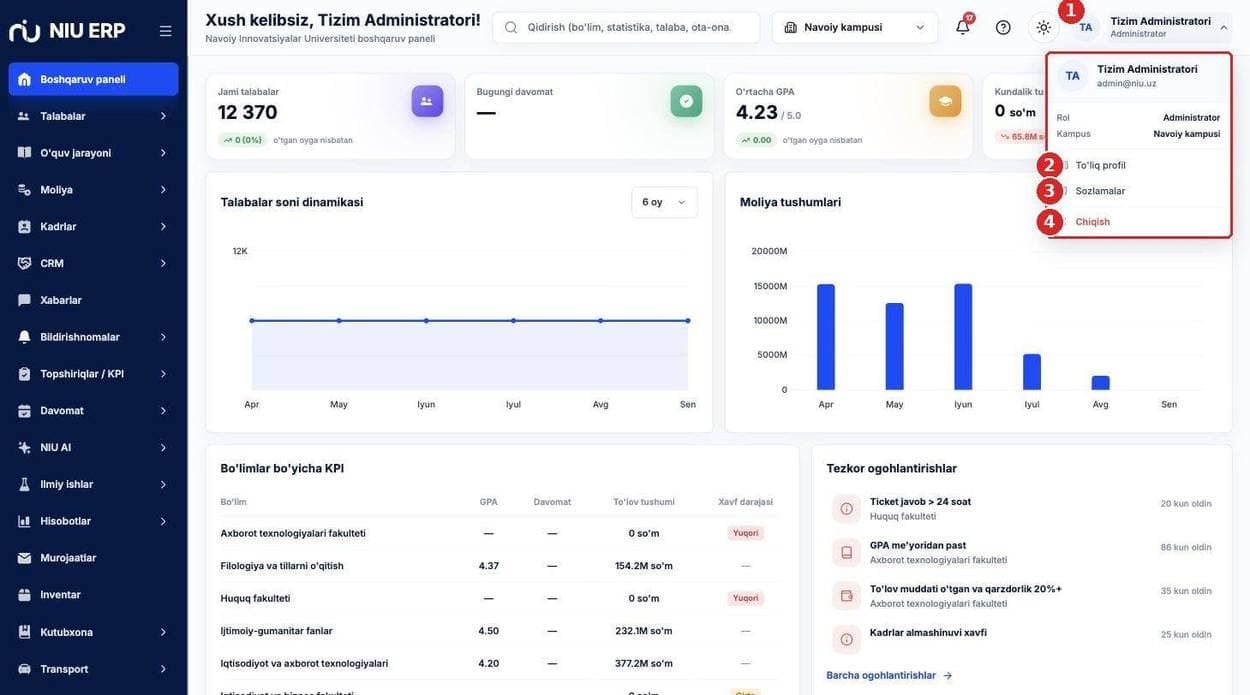Click the Inventar box icon in sidebar
Screen dimensions: 1250x695
pos(24,595)
